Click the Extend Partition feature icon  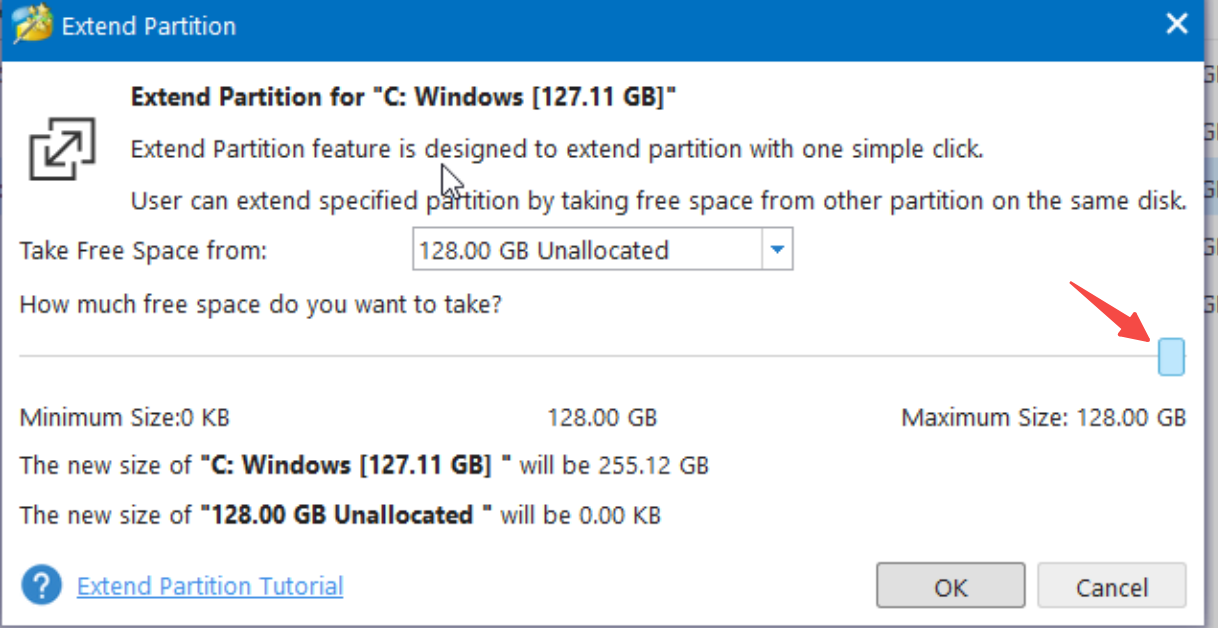pos(62,150)
